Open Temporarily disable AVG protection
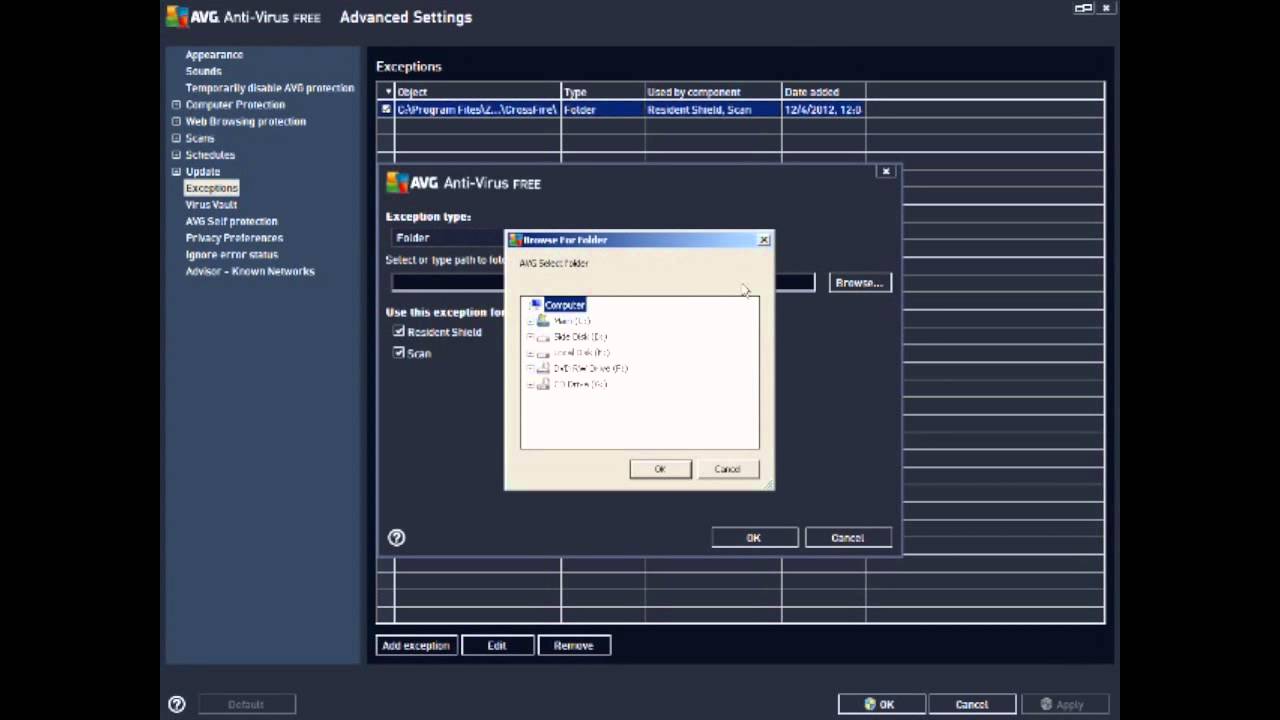The height and width of the screenshot is (720, 1280). click(269, 88)
